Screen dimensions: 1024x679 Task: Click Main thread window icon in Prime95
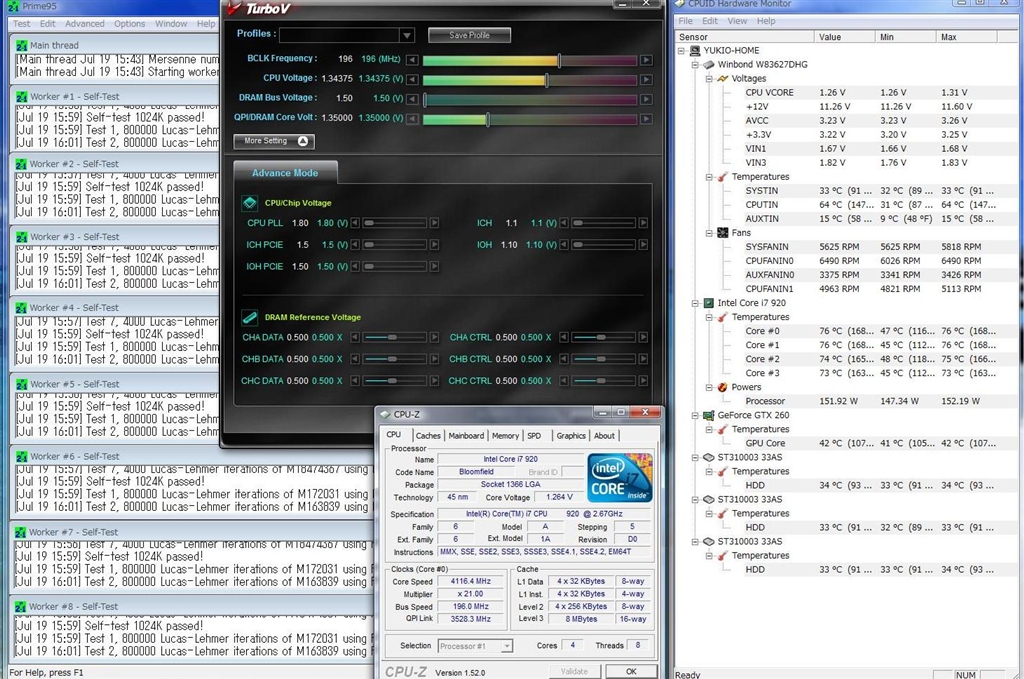21,45
